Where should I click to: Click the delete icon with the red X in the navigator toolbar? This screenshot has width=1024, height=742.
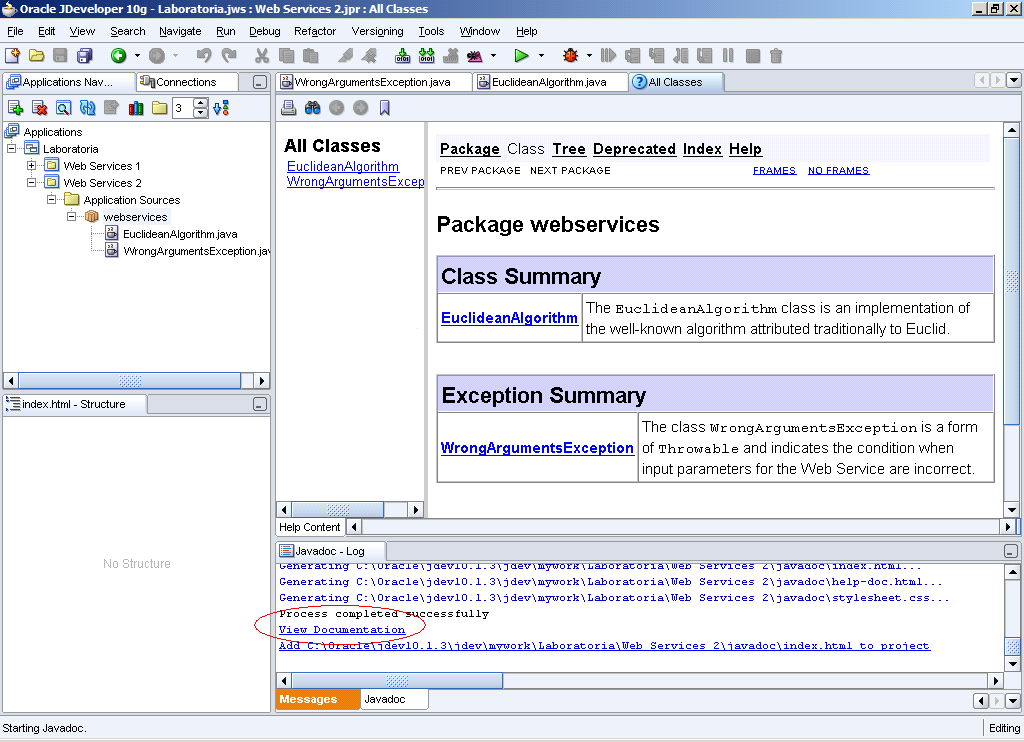[x=39, y=108]
